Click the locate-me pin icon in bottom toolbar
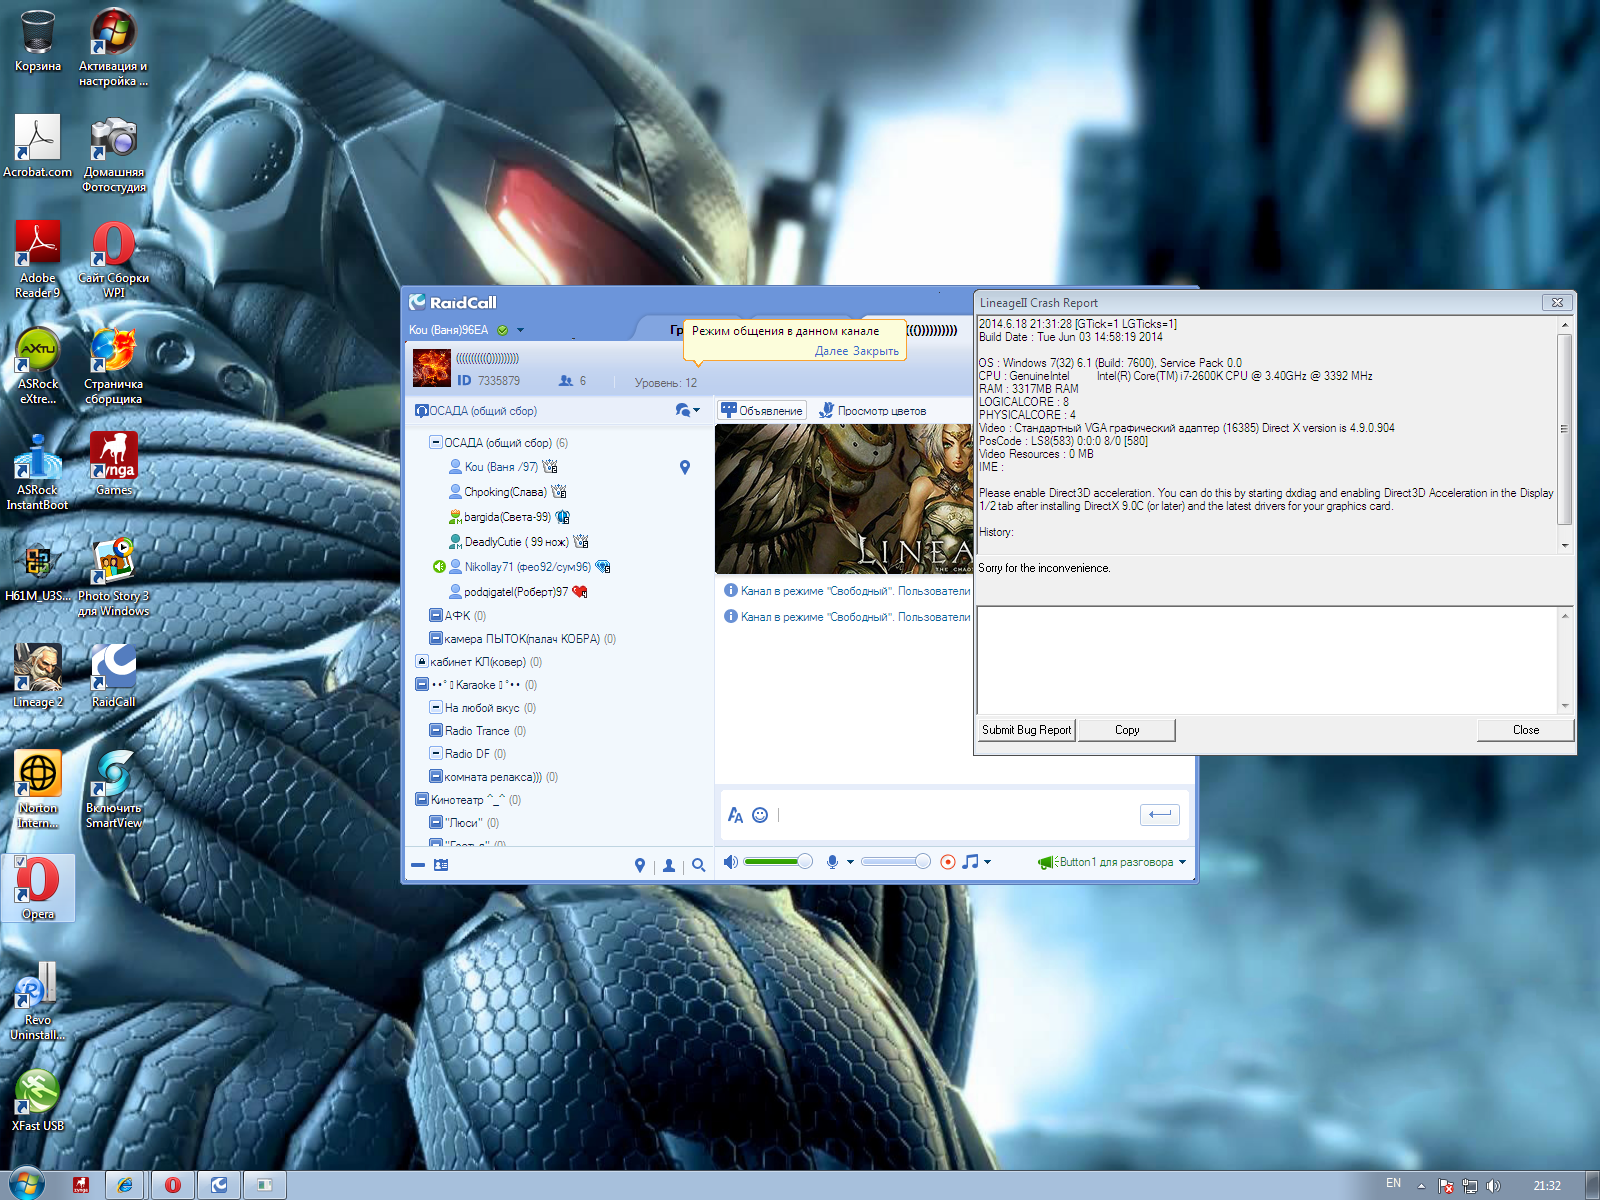The image size is (1600, 1200). 640,865
